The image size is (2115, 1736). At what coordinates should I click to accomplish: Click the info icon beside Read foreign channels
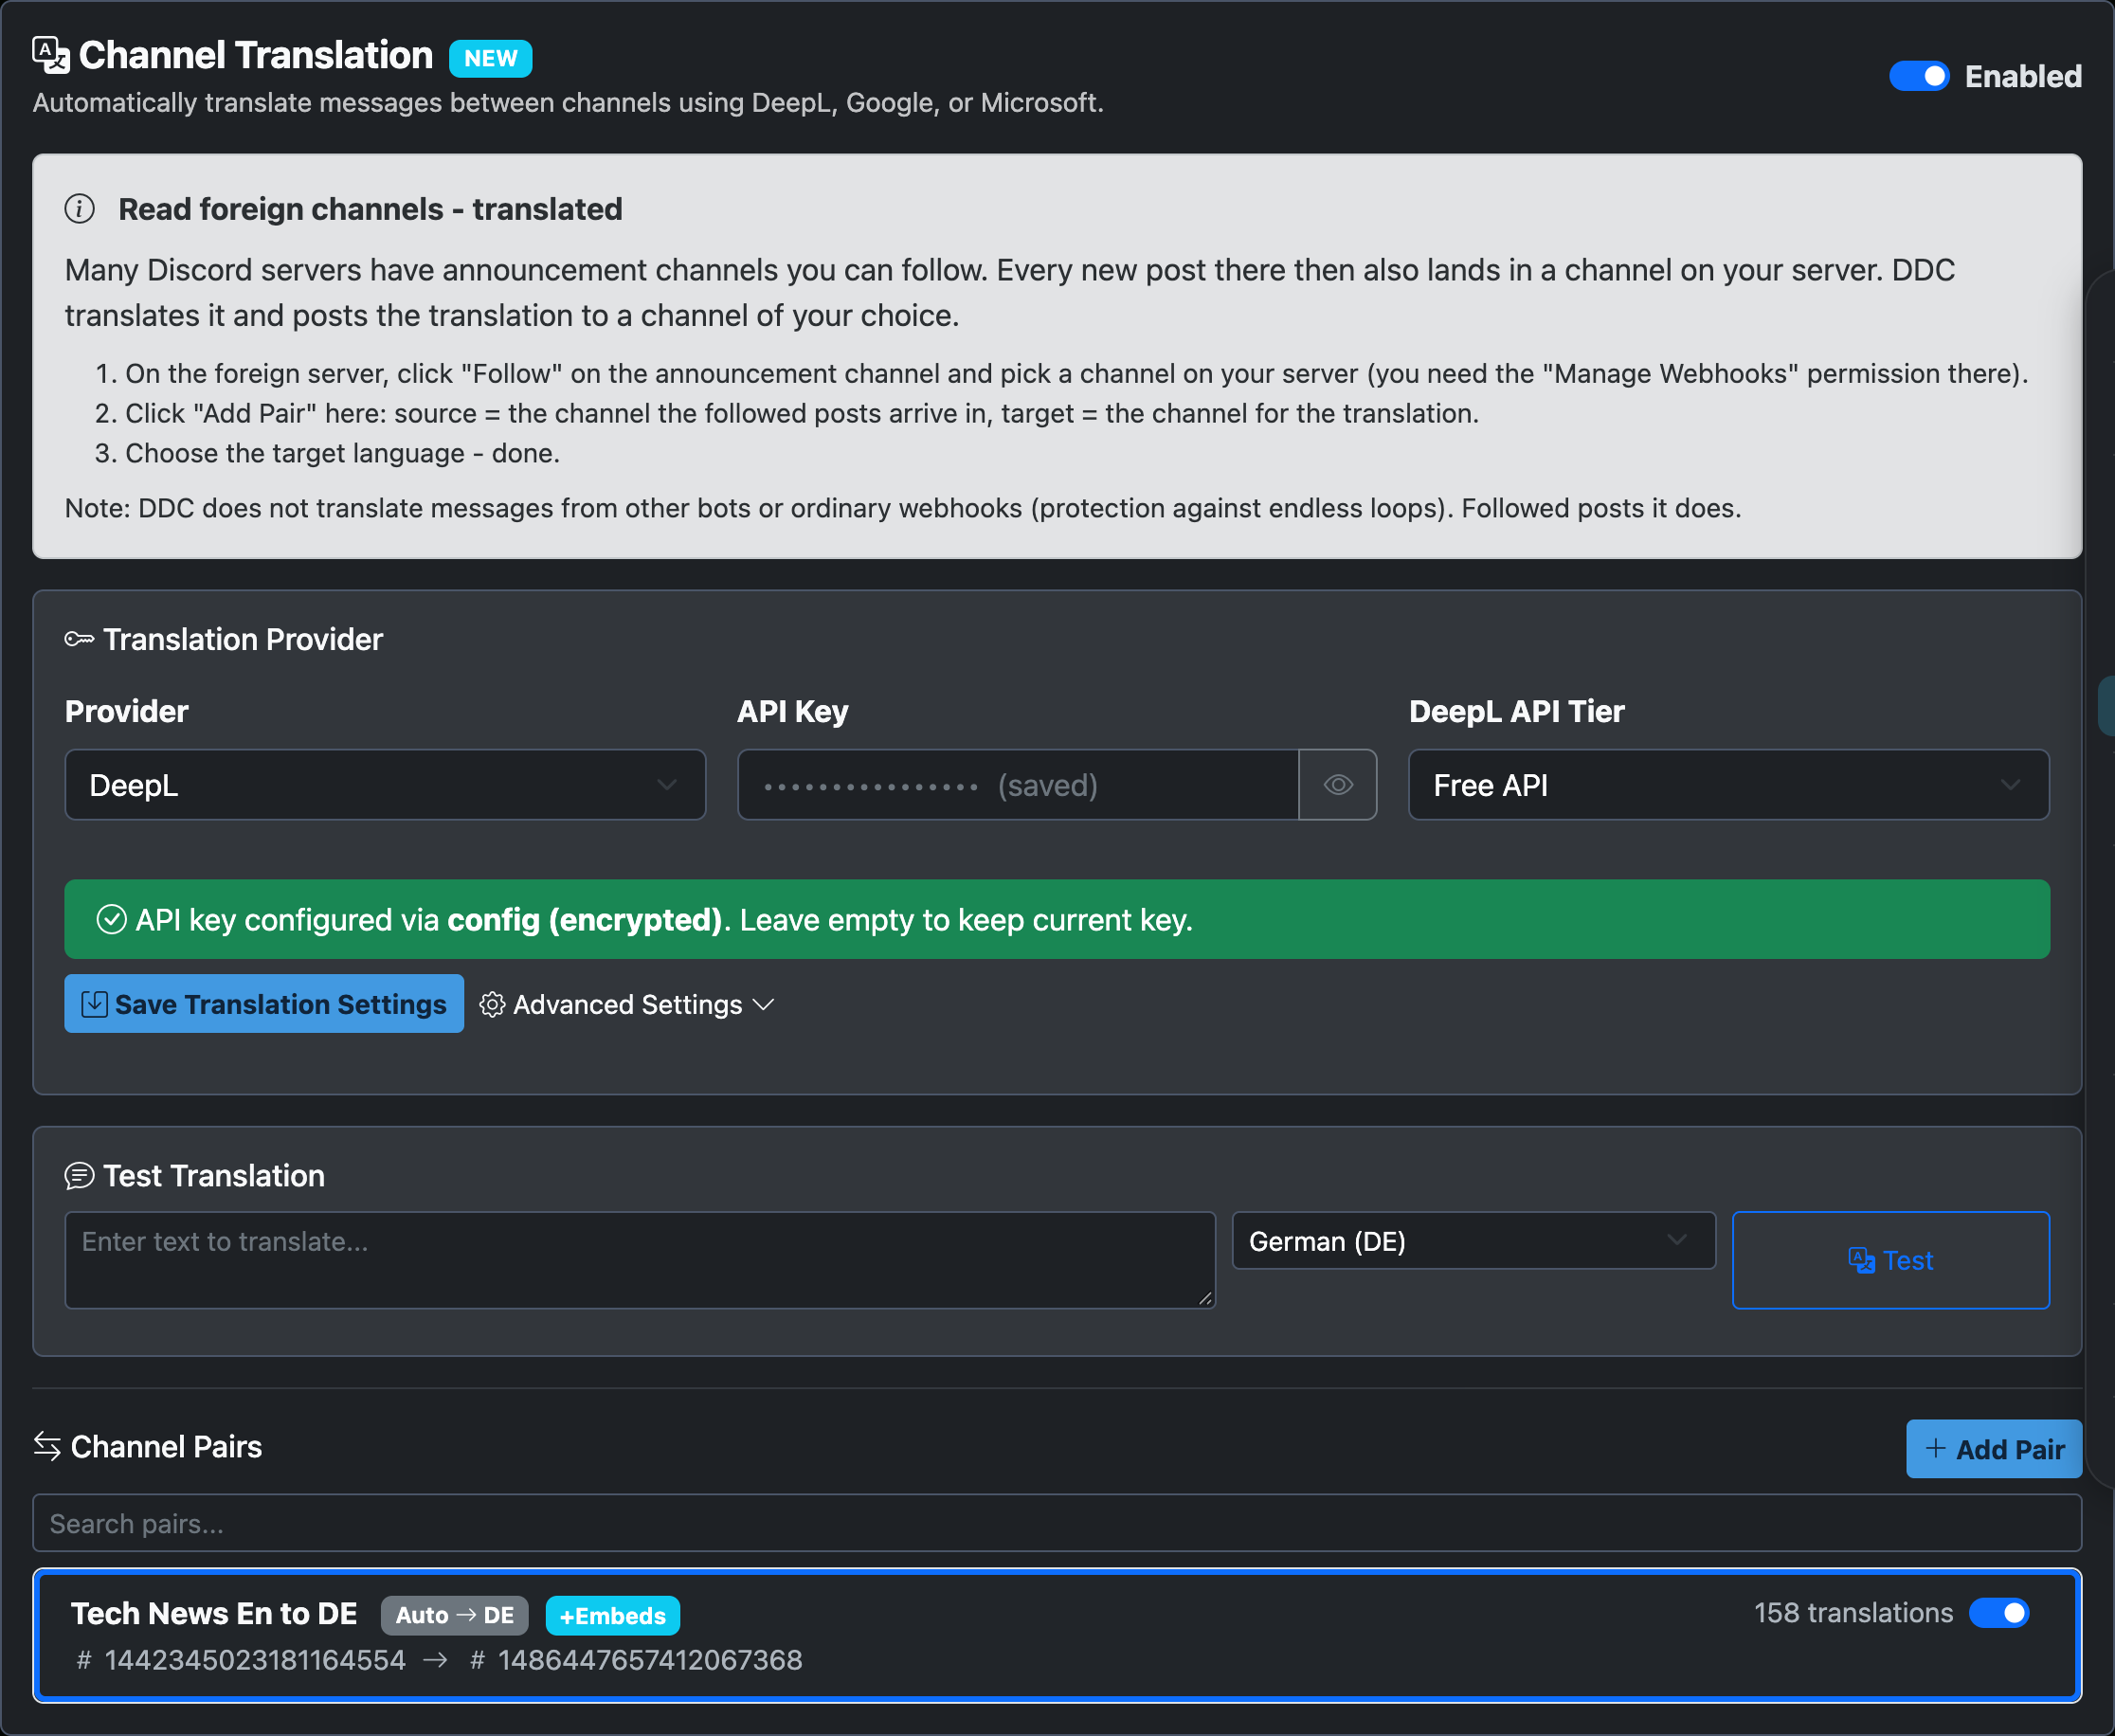(80, 209)
